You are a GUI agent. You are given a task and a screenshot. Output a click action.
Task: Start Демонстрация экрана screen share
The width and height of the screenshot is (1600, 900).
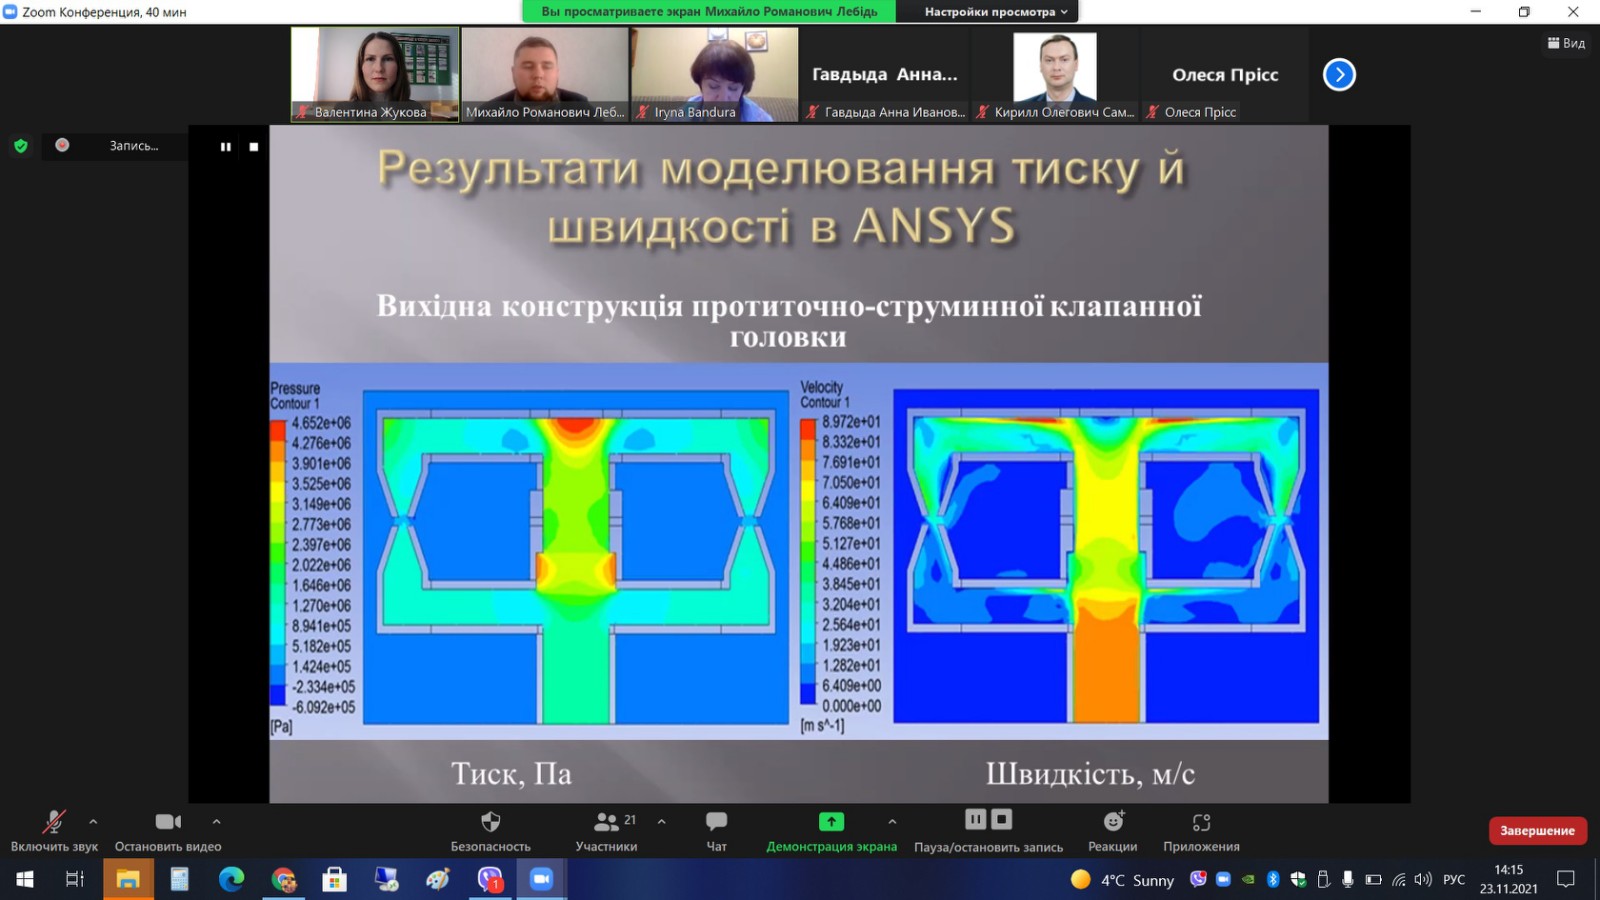pyautogui.click(x=831, y=822)
